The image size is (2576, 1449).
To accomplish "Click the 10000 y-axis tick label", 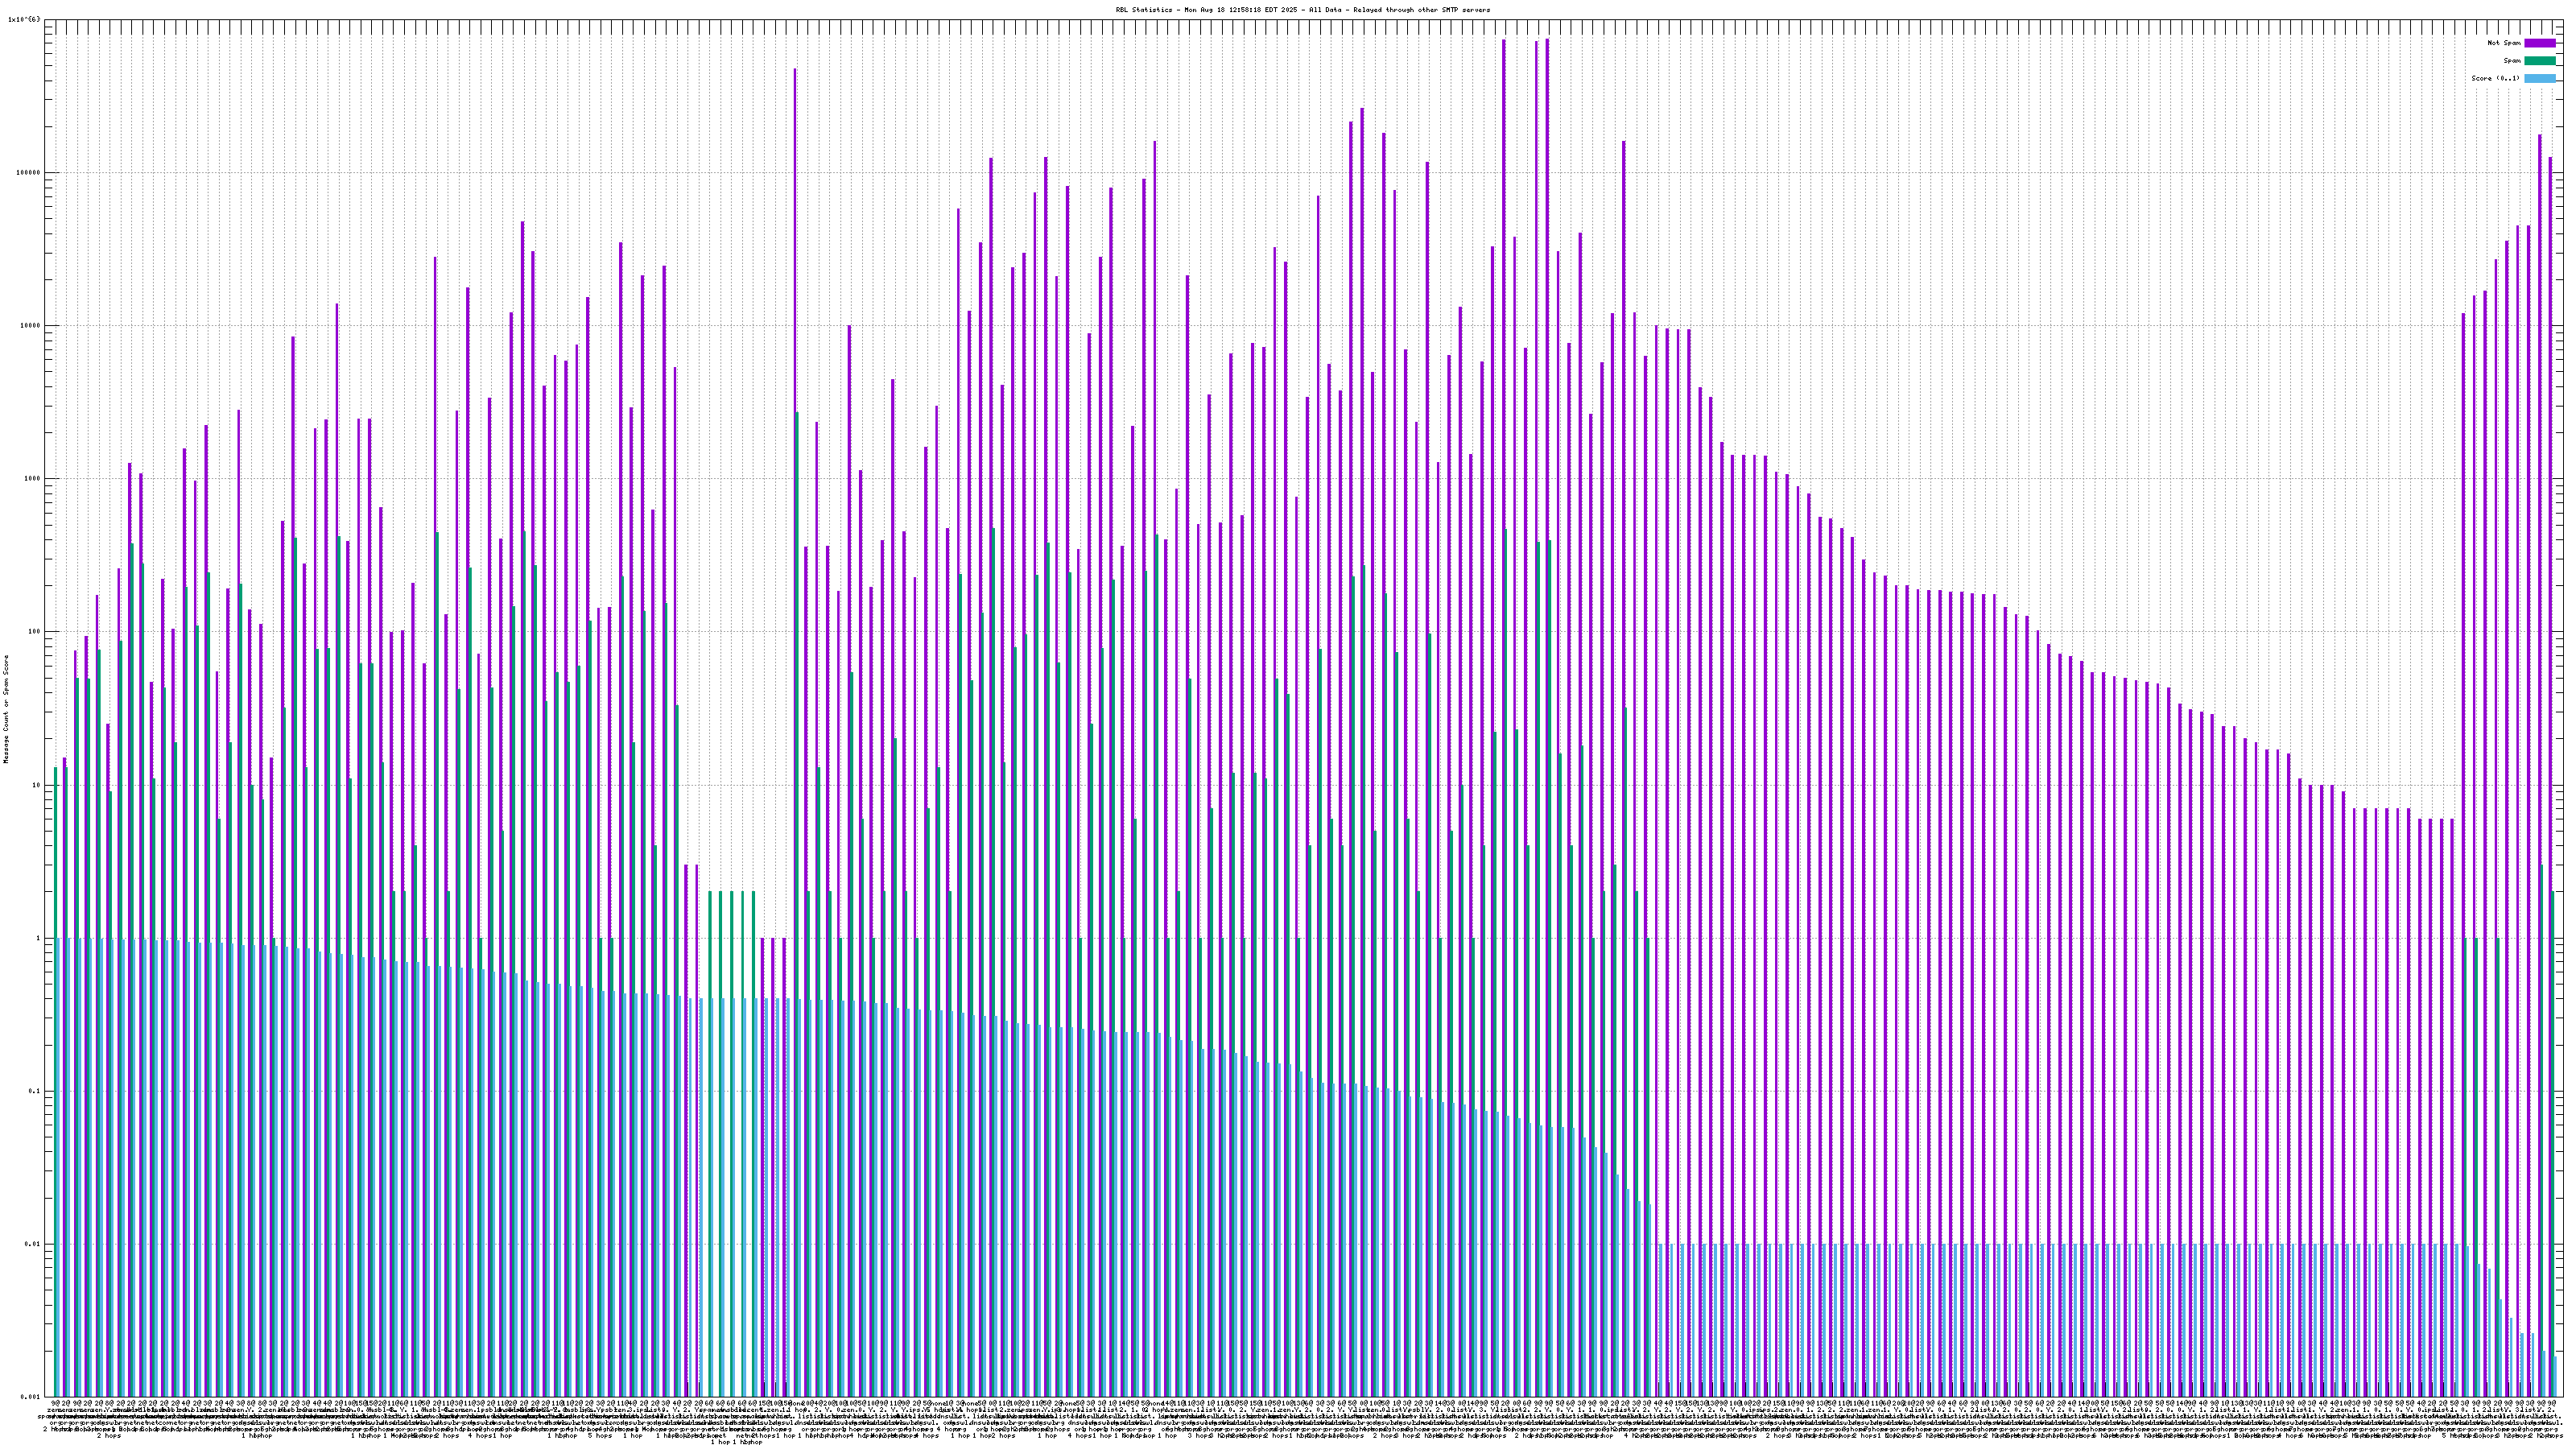I will tap(30, 325).
